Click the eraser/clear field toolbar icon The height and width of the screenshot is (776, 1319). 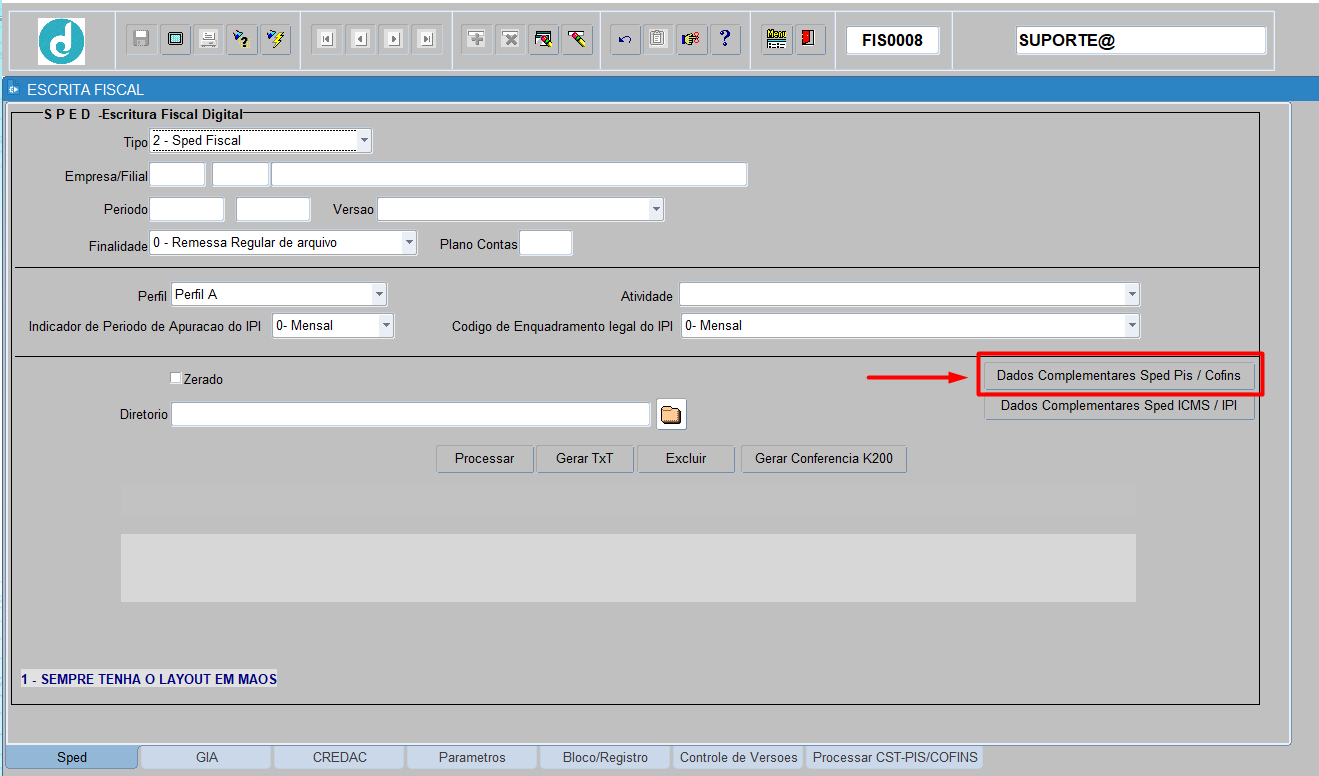(576, 40)
